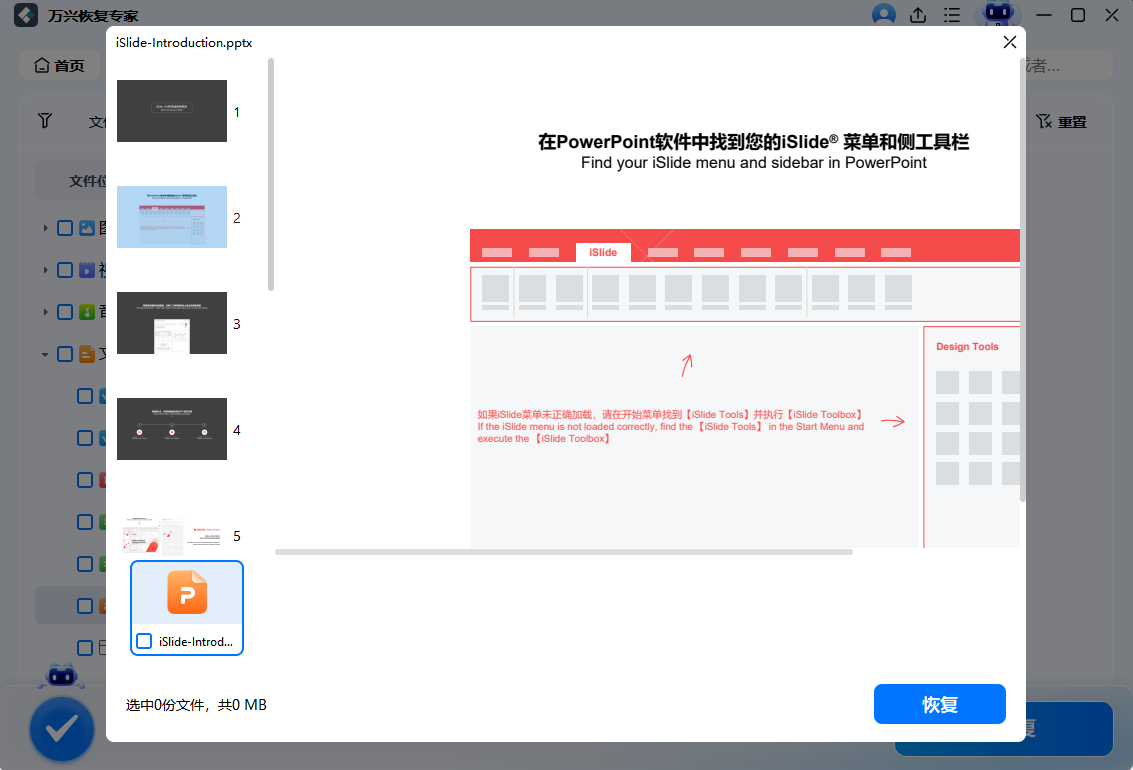Click the AI robot assistant icon in title bar
This screenshot has height=770, width=1133.
pyautogui.click(x=999, y=15)
